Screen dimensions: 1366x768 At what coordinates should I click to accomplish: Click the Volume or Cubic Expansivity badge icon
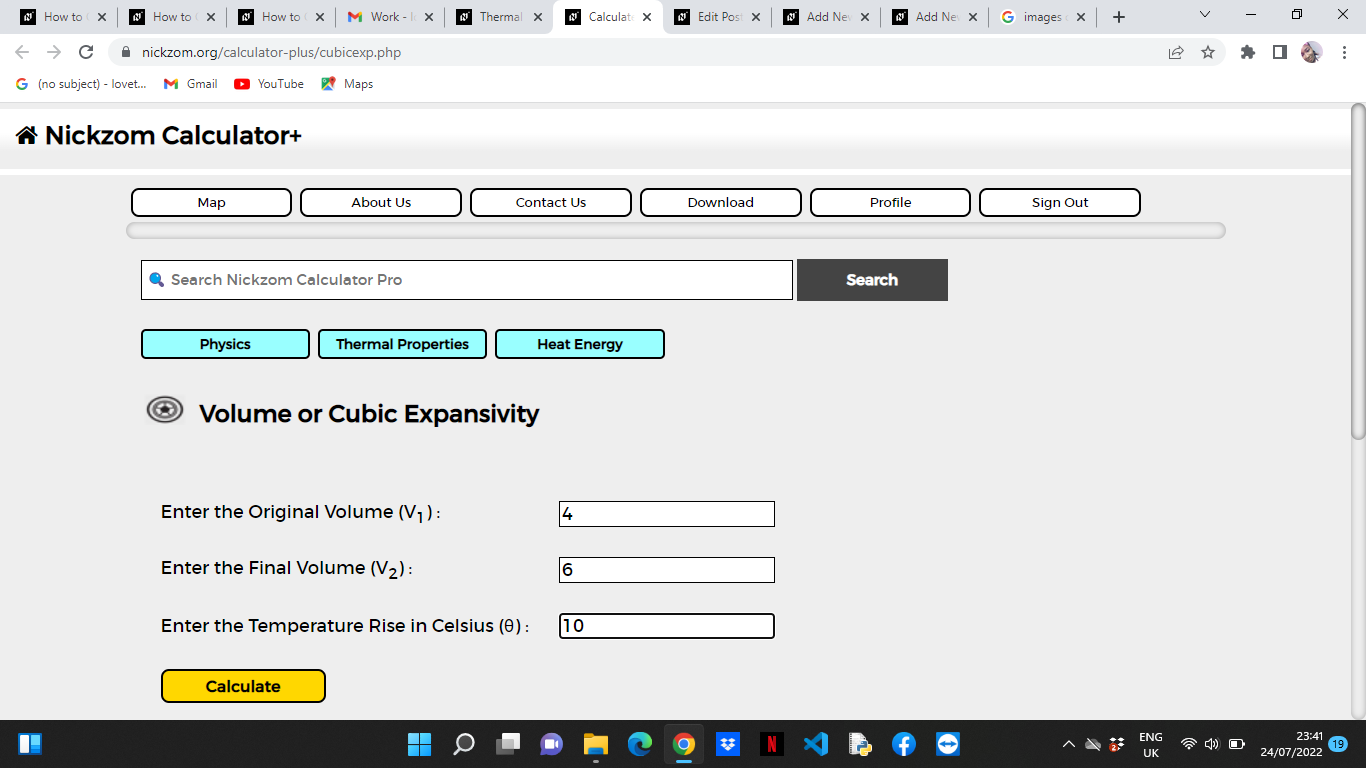pos(165,410)
